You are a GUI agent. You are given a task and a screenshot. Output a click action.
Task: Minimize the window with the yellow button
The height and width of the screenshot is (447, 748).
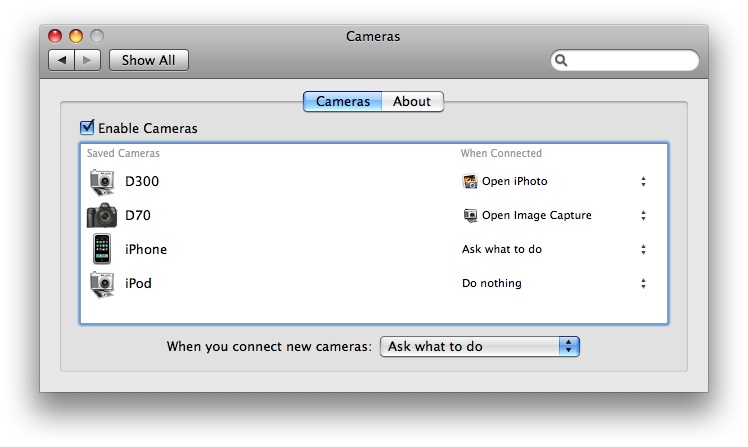pos(76,36)
